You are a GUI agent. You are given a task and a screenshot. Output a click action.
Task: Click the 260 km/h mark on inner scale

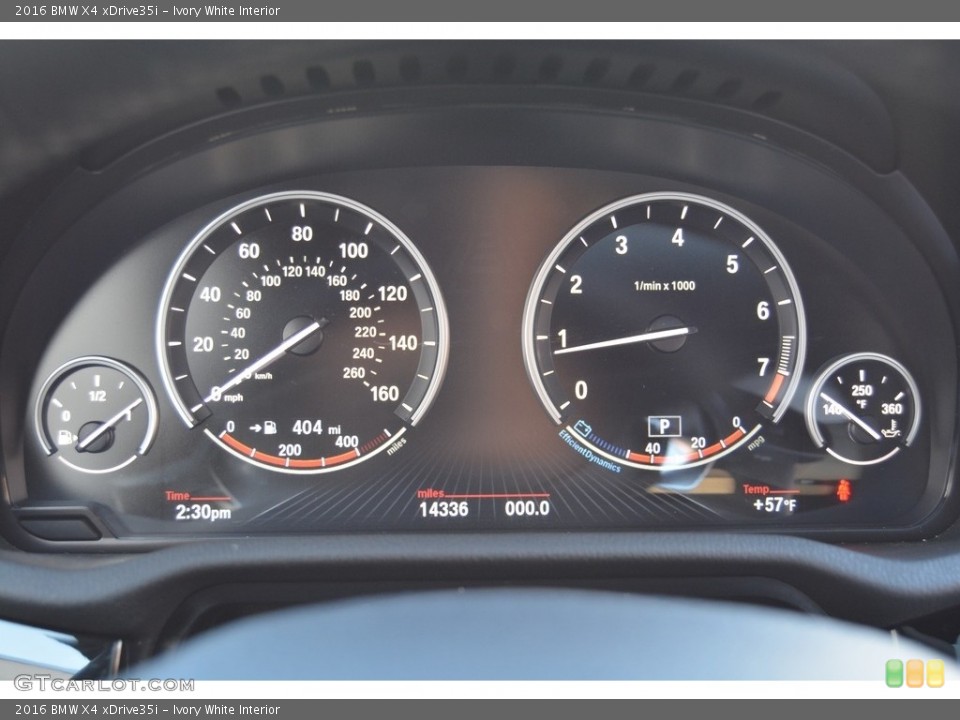coord(353,372)
